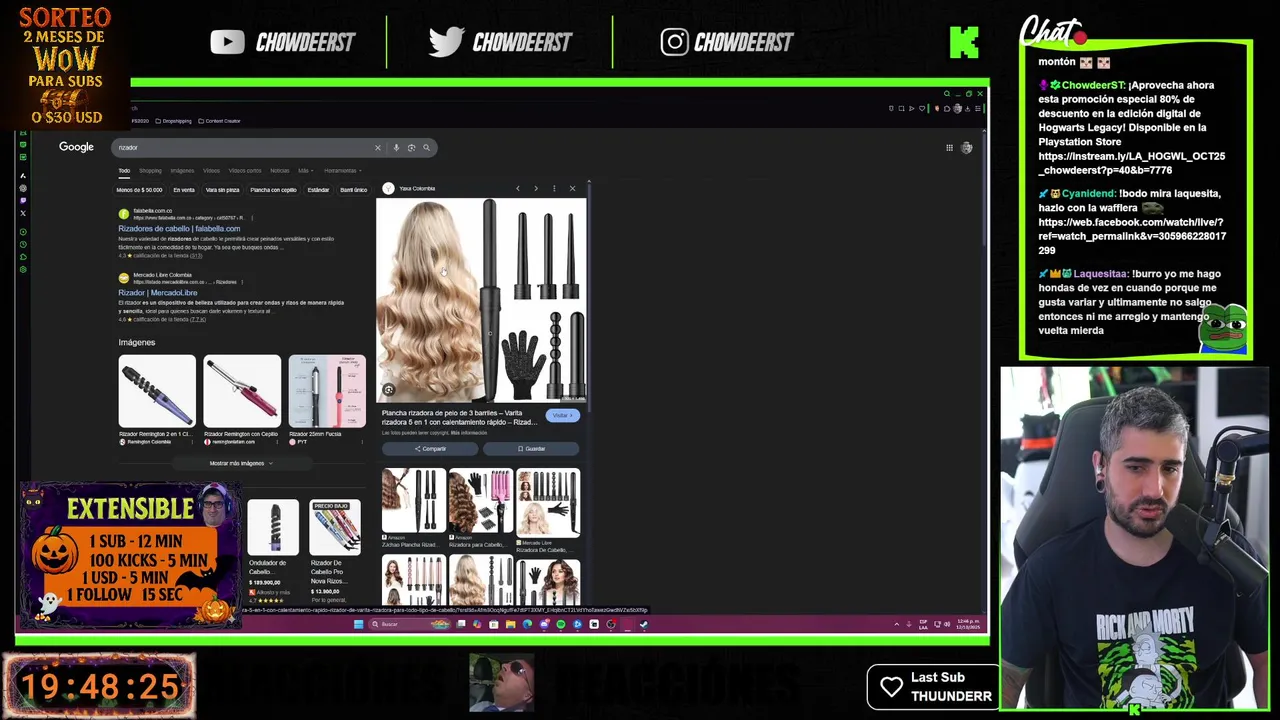Image resolution: width=1280 pixels, height=720 pixels.
Task: Click the Twitter icon in stream header
Action: point(445,42)
